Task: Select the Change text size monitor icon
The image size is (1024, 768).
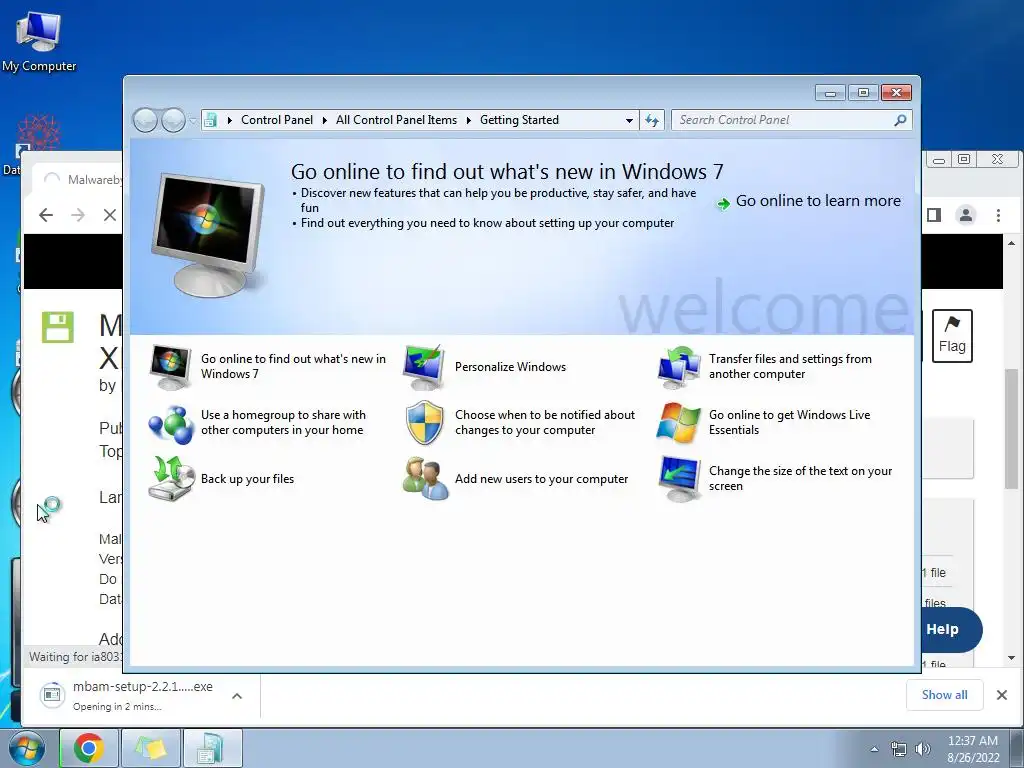Action: (678, 479)
